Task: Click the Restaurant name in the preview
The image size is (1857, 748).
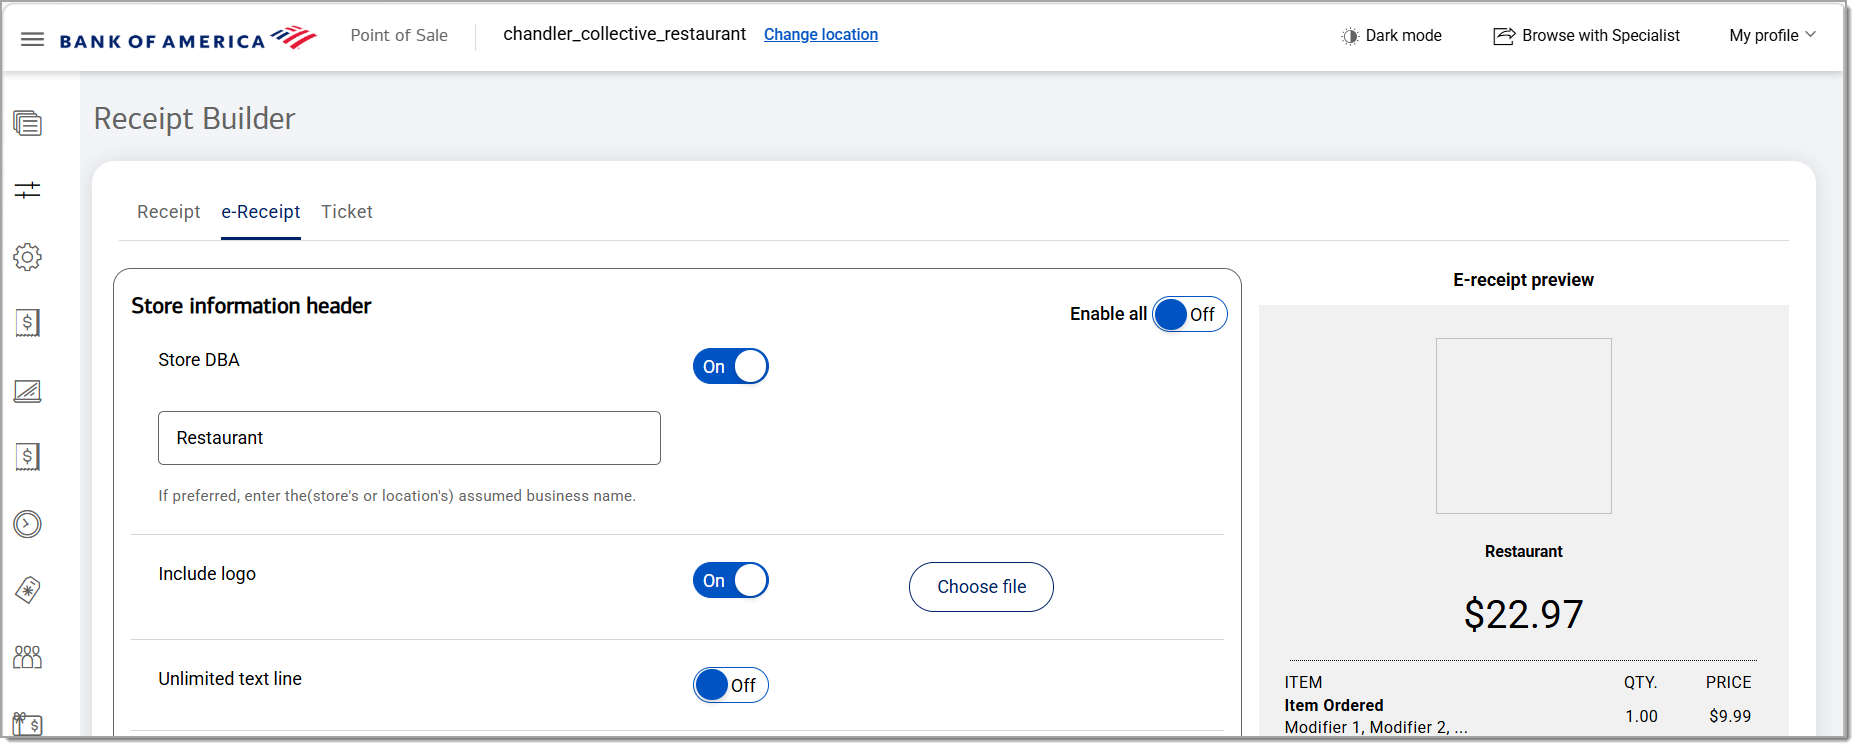Action: tap(1524, 552)
